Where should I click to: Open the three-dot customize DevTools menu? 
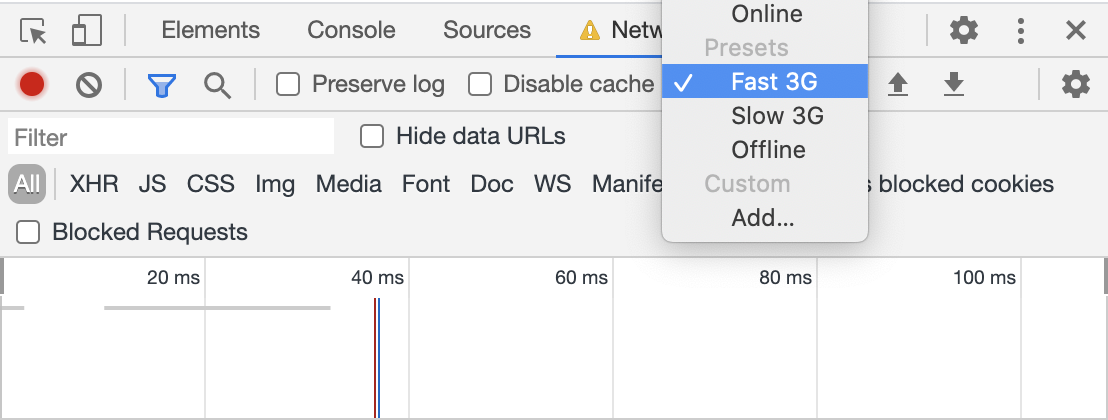1020,31
